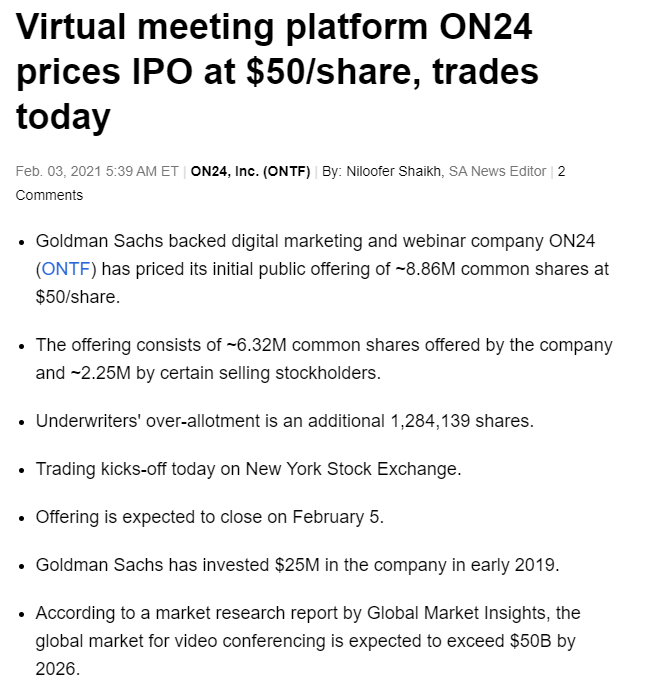
Task: Click the text 'certain selling stockholders'
Action: tap(268, 373)
